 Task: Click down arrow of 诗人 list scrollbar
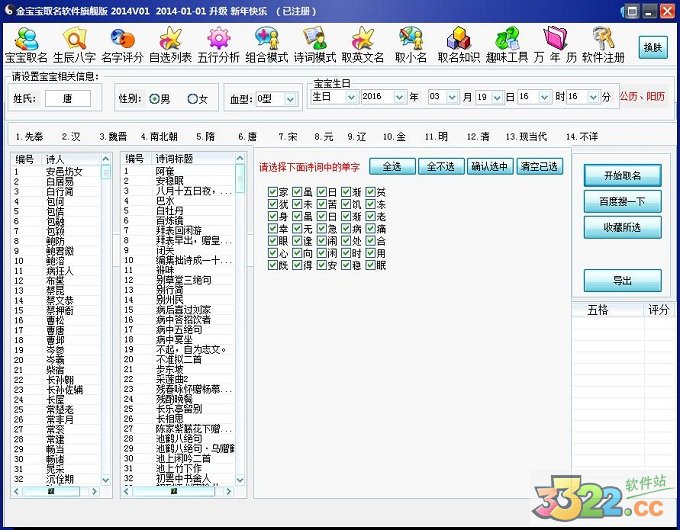106,480
